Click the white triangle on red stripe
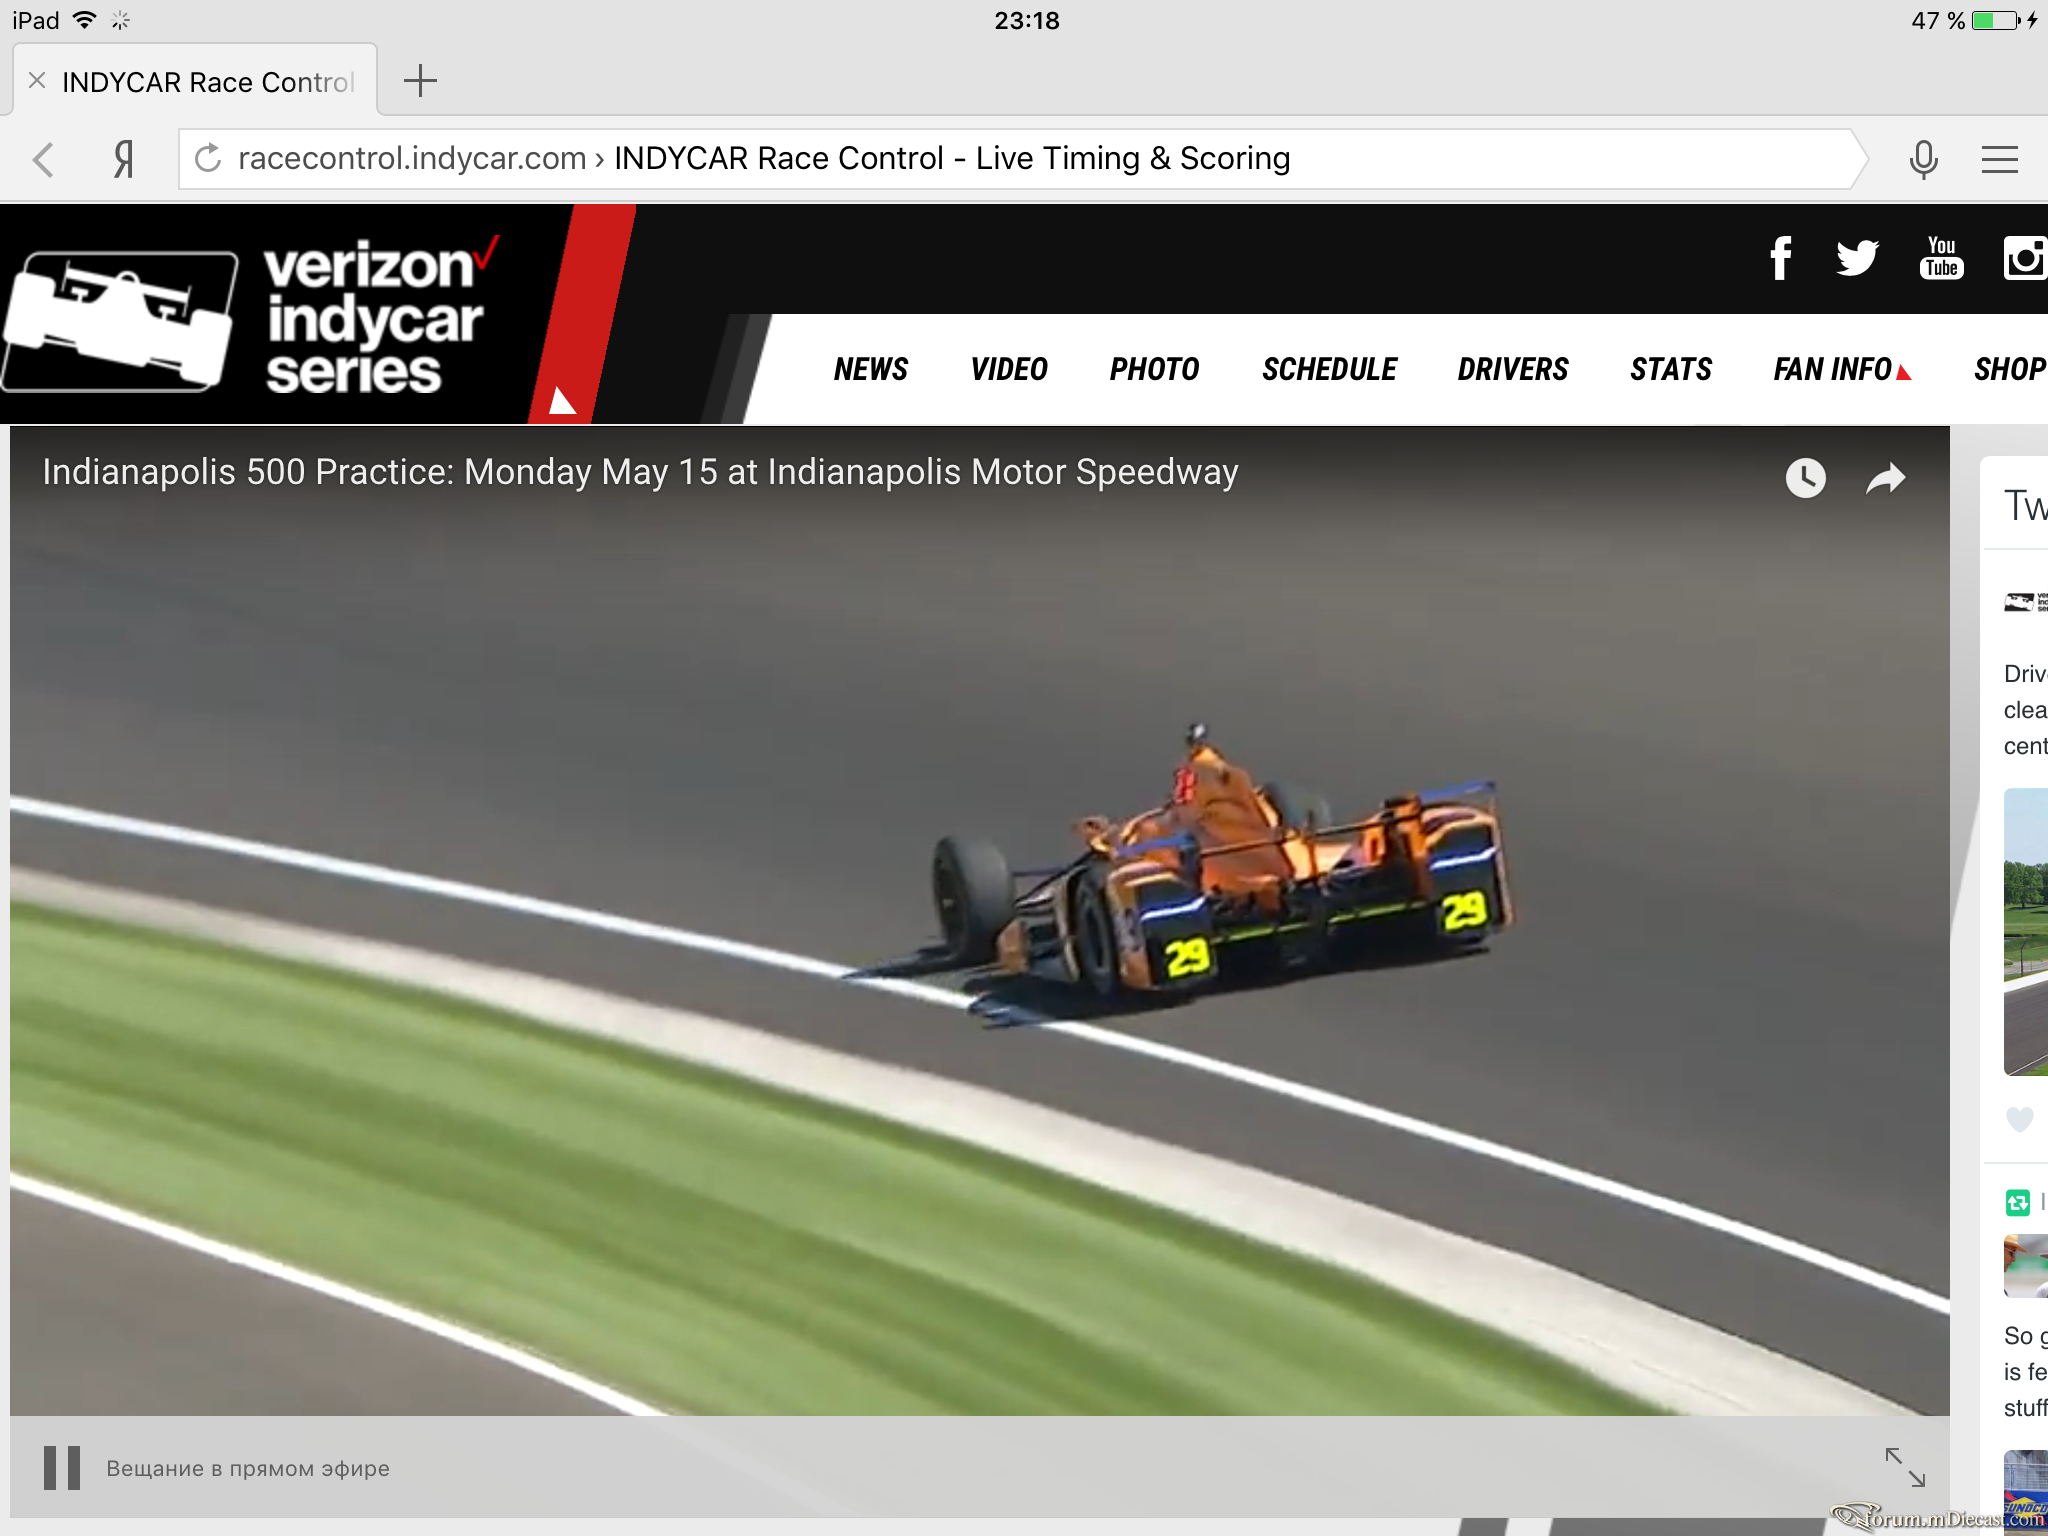 click(563, 401)
